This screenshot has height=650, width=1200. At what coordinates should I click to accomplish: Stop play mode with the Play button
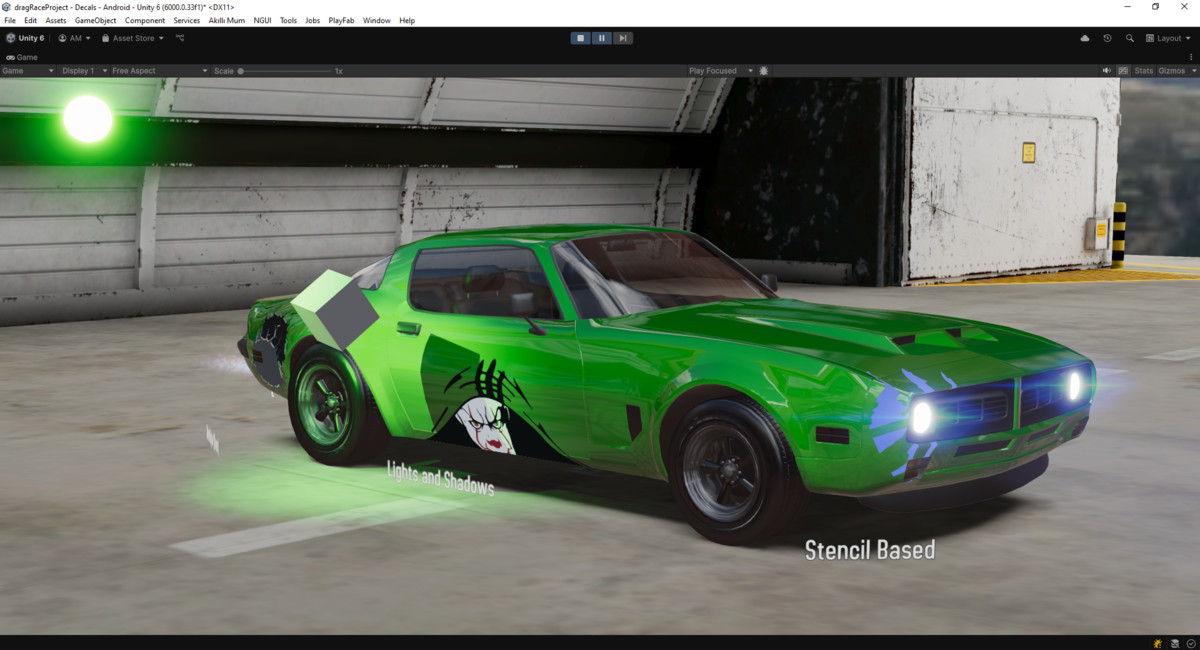click(x=581, y=38)
